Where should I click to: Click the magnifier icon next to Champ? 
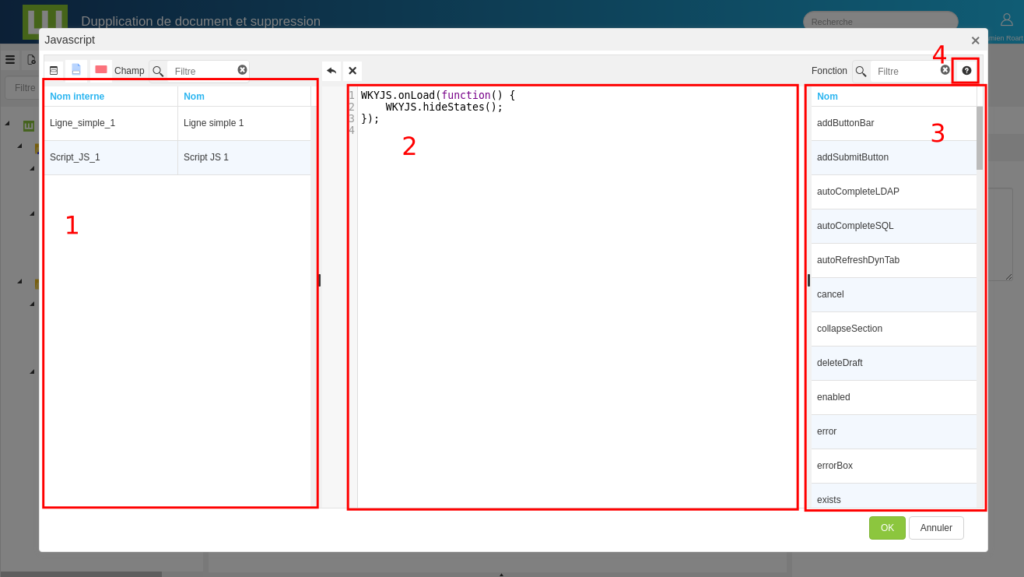[158, 71]
